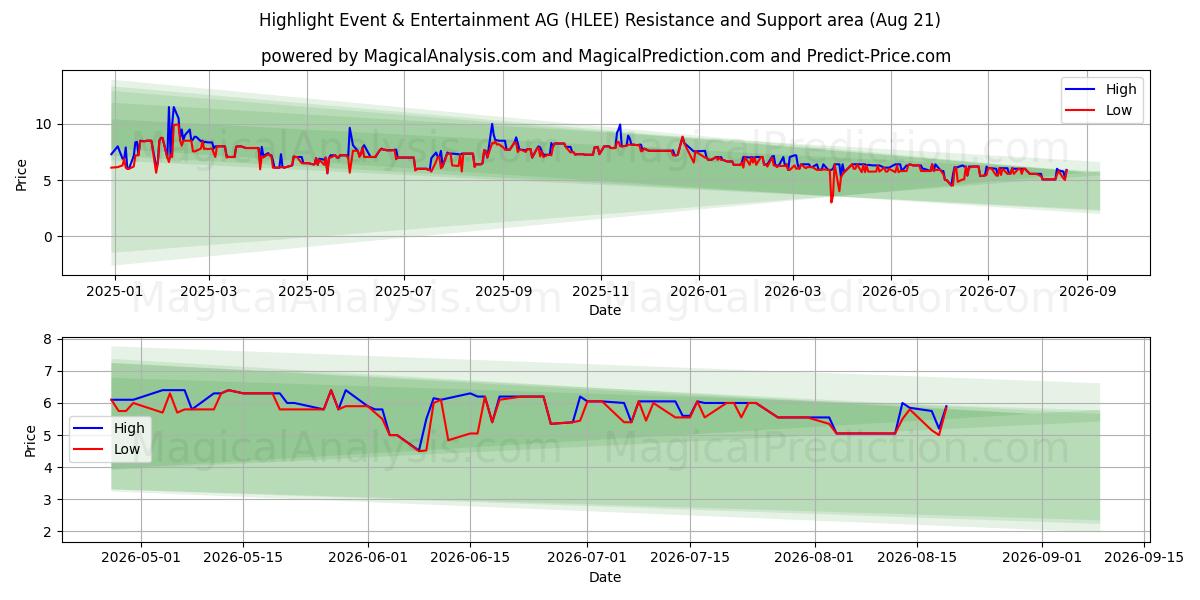Click the '2025-01' tick label
Image resolution: width=1200 pixels, height=600 pixels.
pos(114,291)
